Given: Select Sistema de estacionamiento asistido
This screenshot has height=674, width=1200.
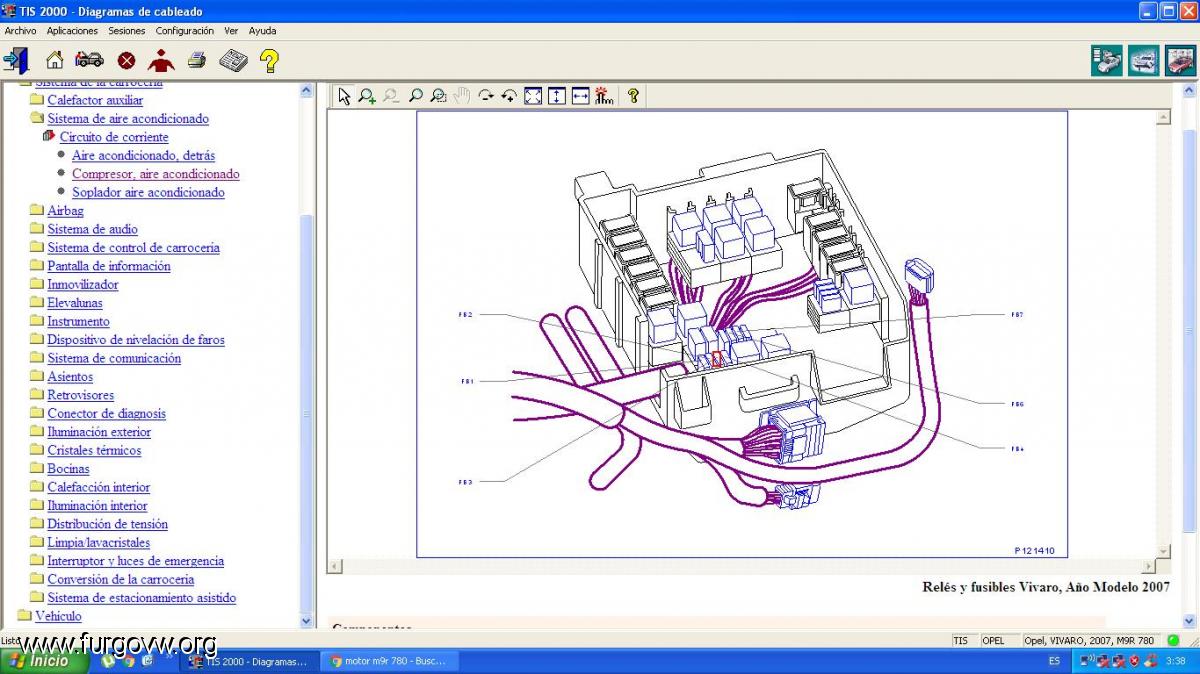Looking at the screenshot, I should pyautogui.click(x=141, y=598).
